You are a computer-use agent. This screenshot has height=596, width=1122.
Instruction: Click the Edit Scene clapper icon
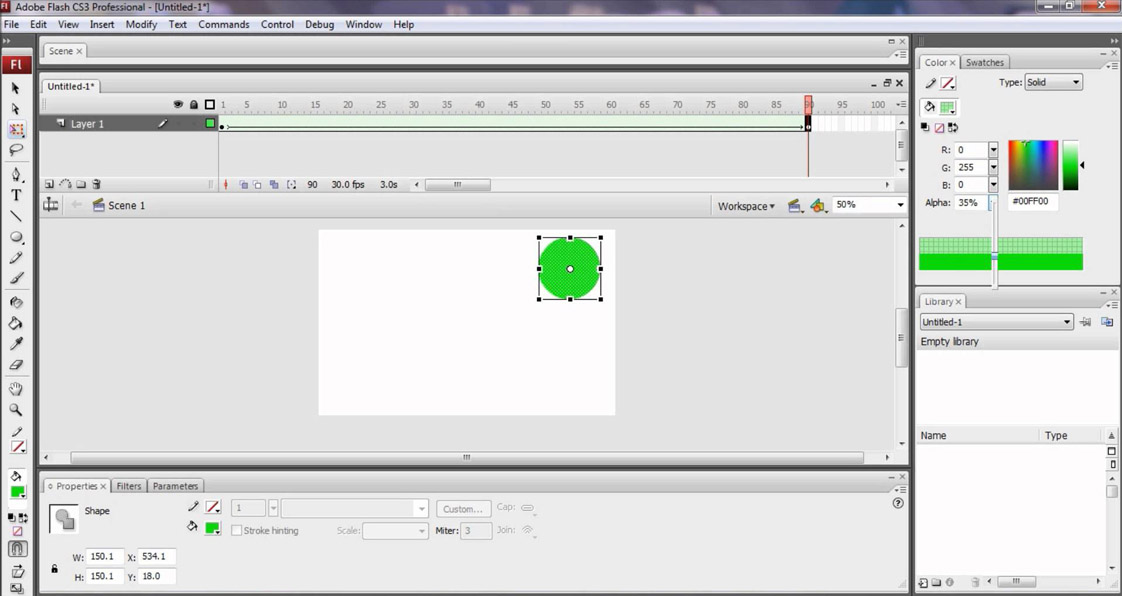click(794, 206)
